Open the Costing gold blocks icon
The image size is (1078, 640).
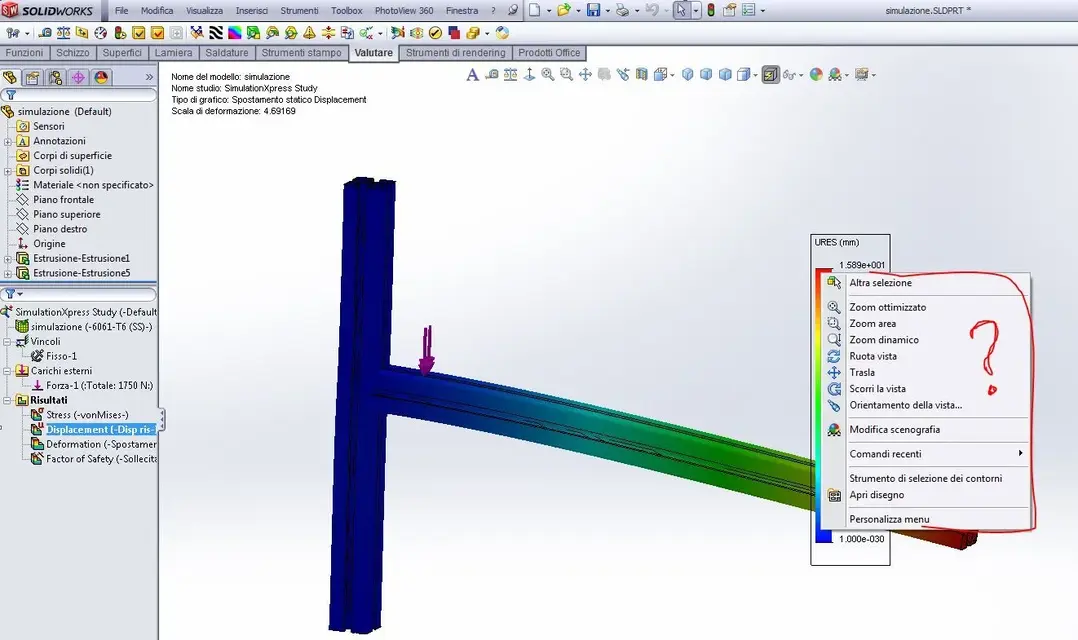click(x=472, y=32)
